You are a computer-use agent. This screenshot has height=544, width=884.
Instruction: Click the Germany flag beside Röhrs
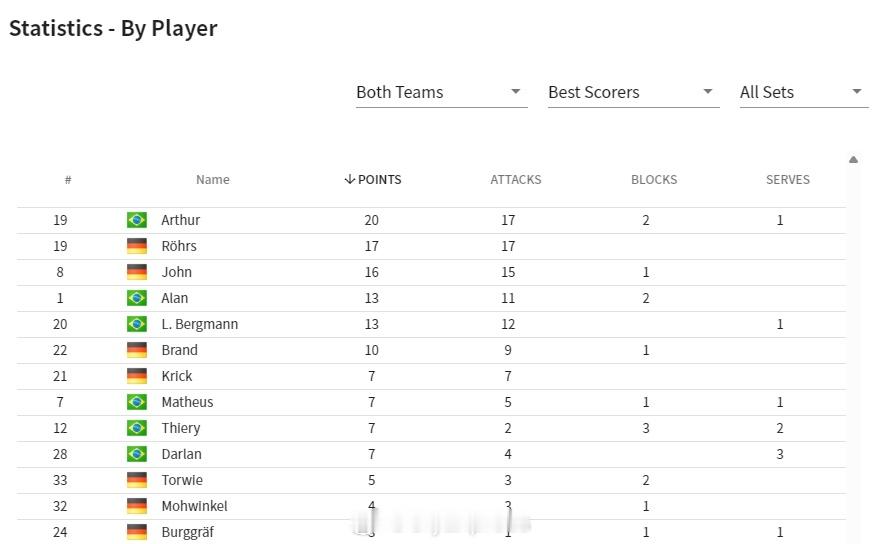click(137, 246)
